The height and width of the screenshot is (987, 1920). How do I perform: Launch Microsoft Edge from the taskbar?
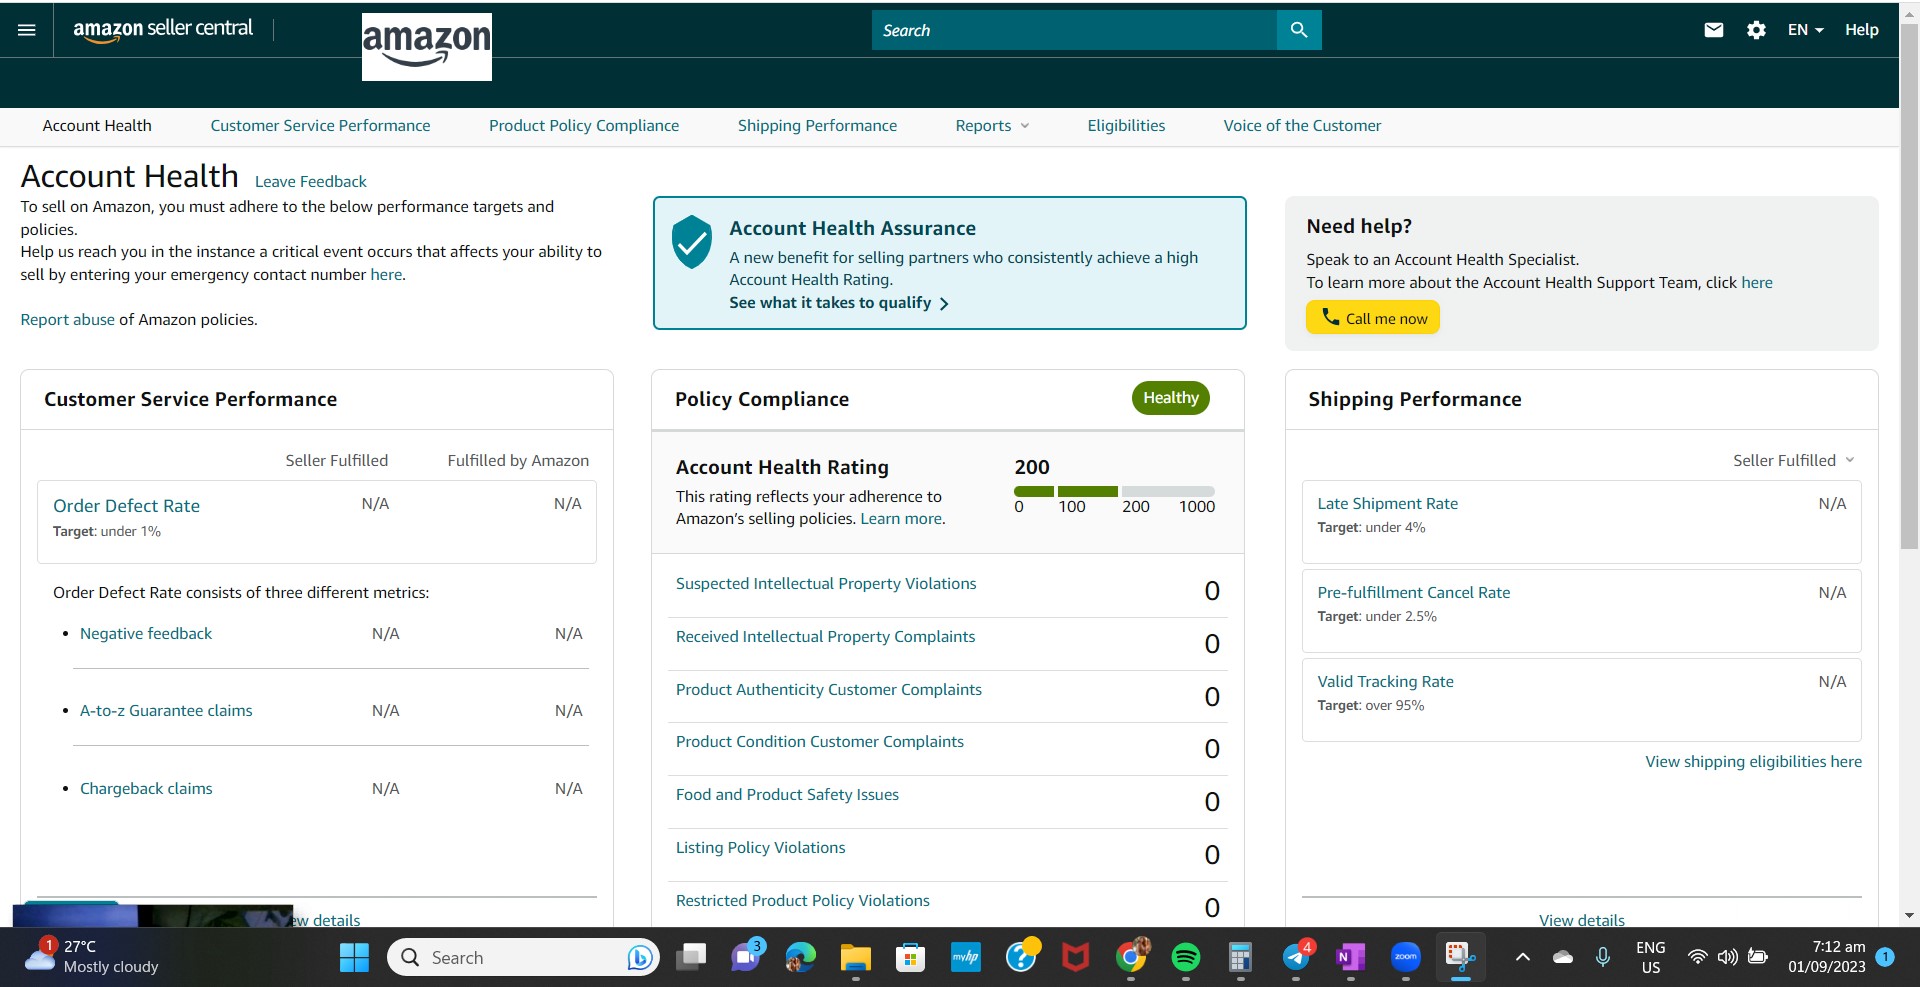[800, 958]
